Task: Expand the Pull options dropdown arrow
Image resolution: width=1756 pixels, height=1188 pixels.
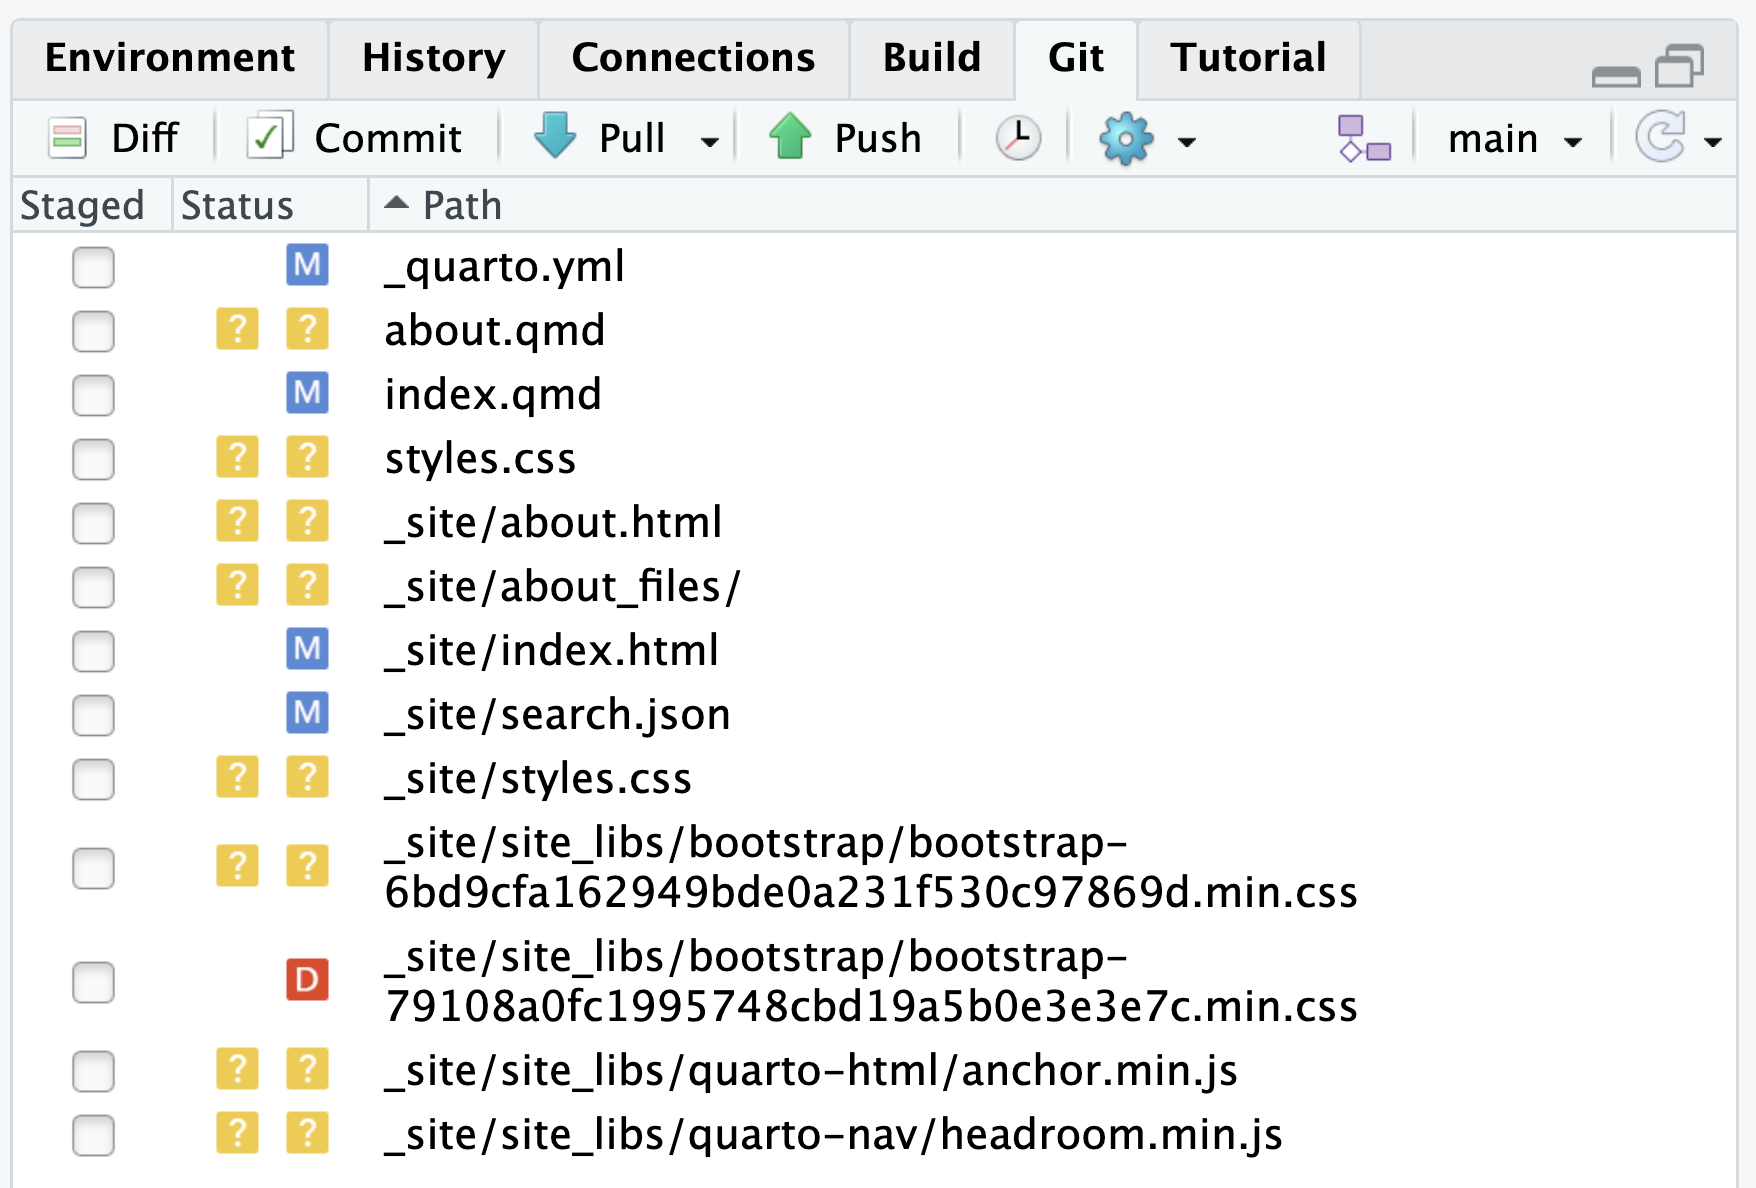Action: point(710,142)
